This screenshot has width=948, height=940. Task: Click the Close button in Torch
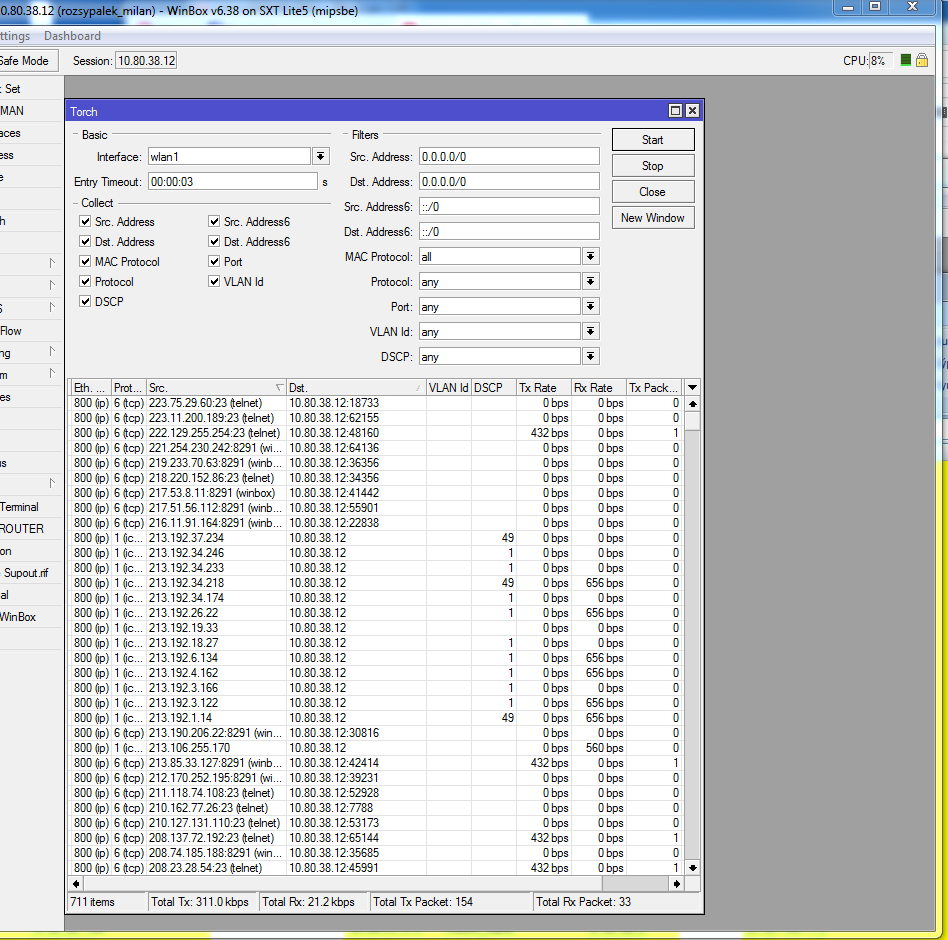click(653, 192)
